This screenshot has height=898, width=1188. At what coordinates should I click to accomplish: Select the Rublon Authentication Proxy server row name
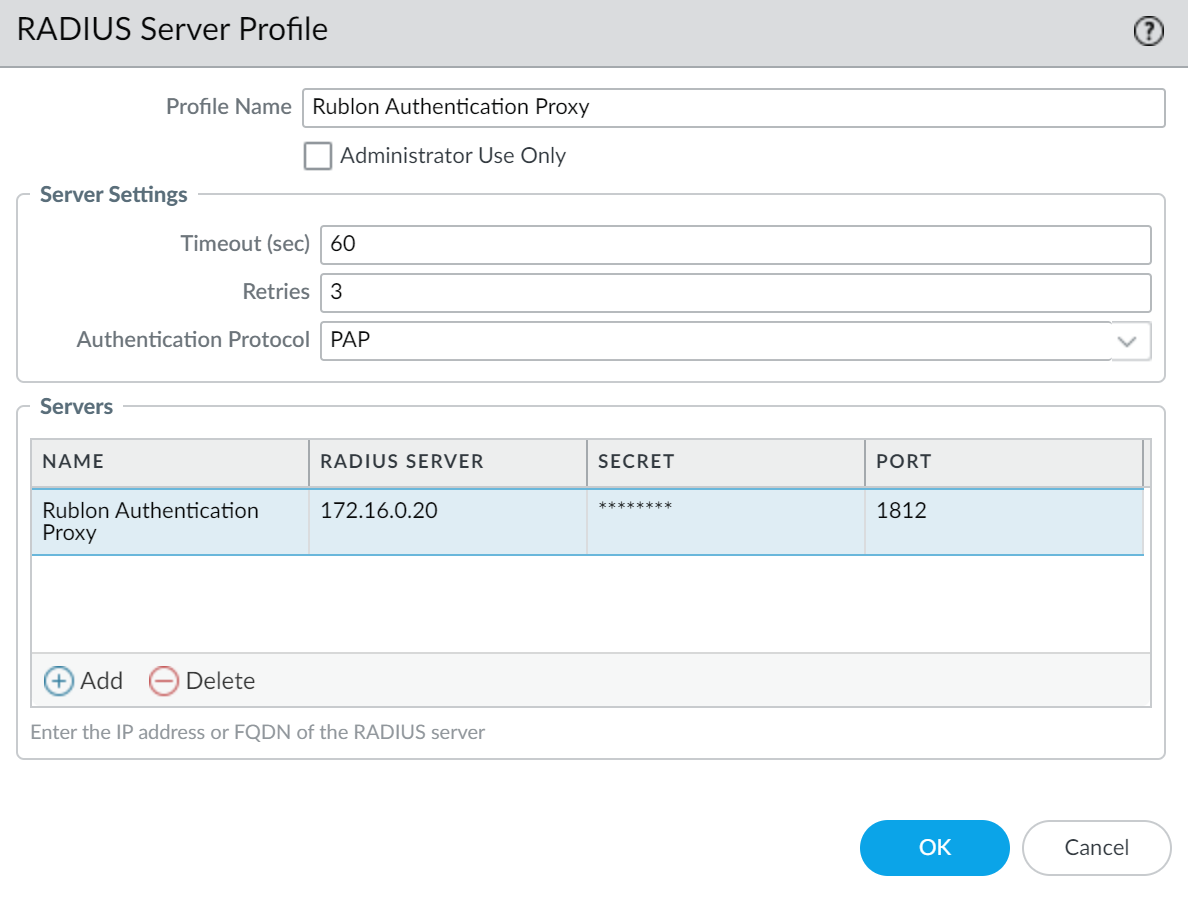coord(150,521)
